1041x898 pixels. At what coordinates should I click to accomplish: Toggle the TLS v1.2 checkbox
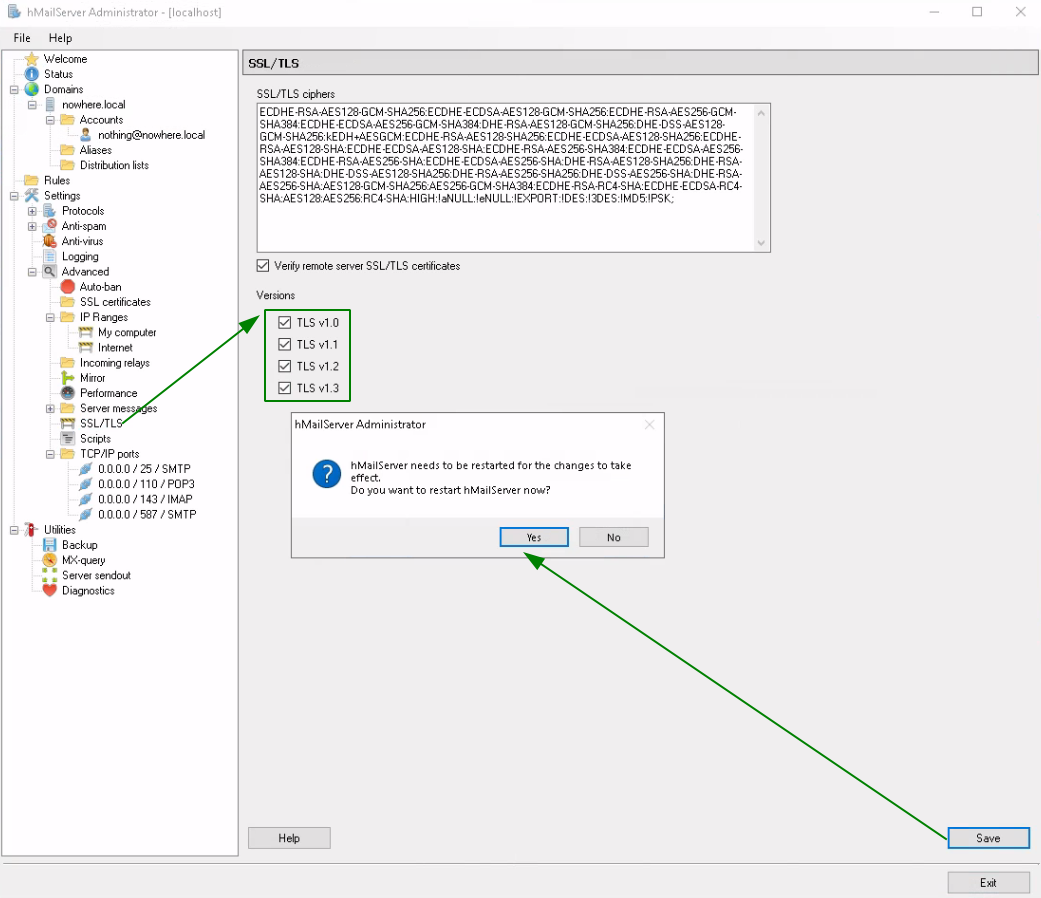(x=285, y=366)
